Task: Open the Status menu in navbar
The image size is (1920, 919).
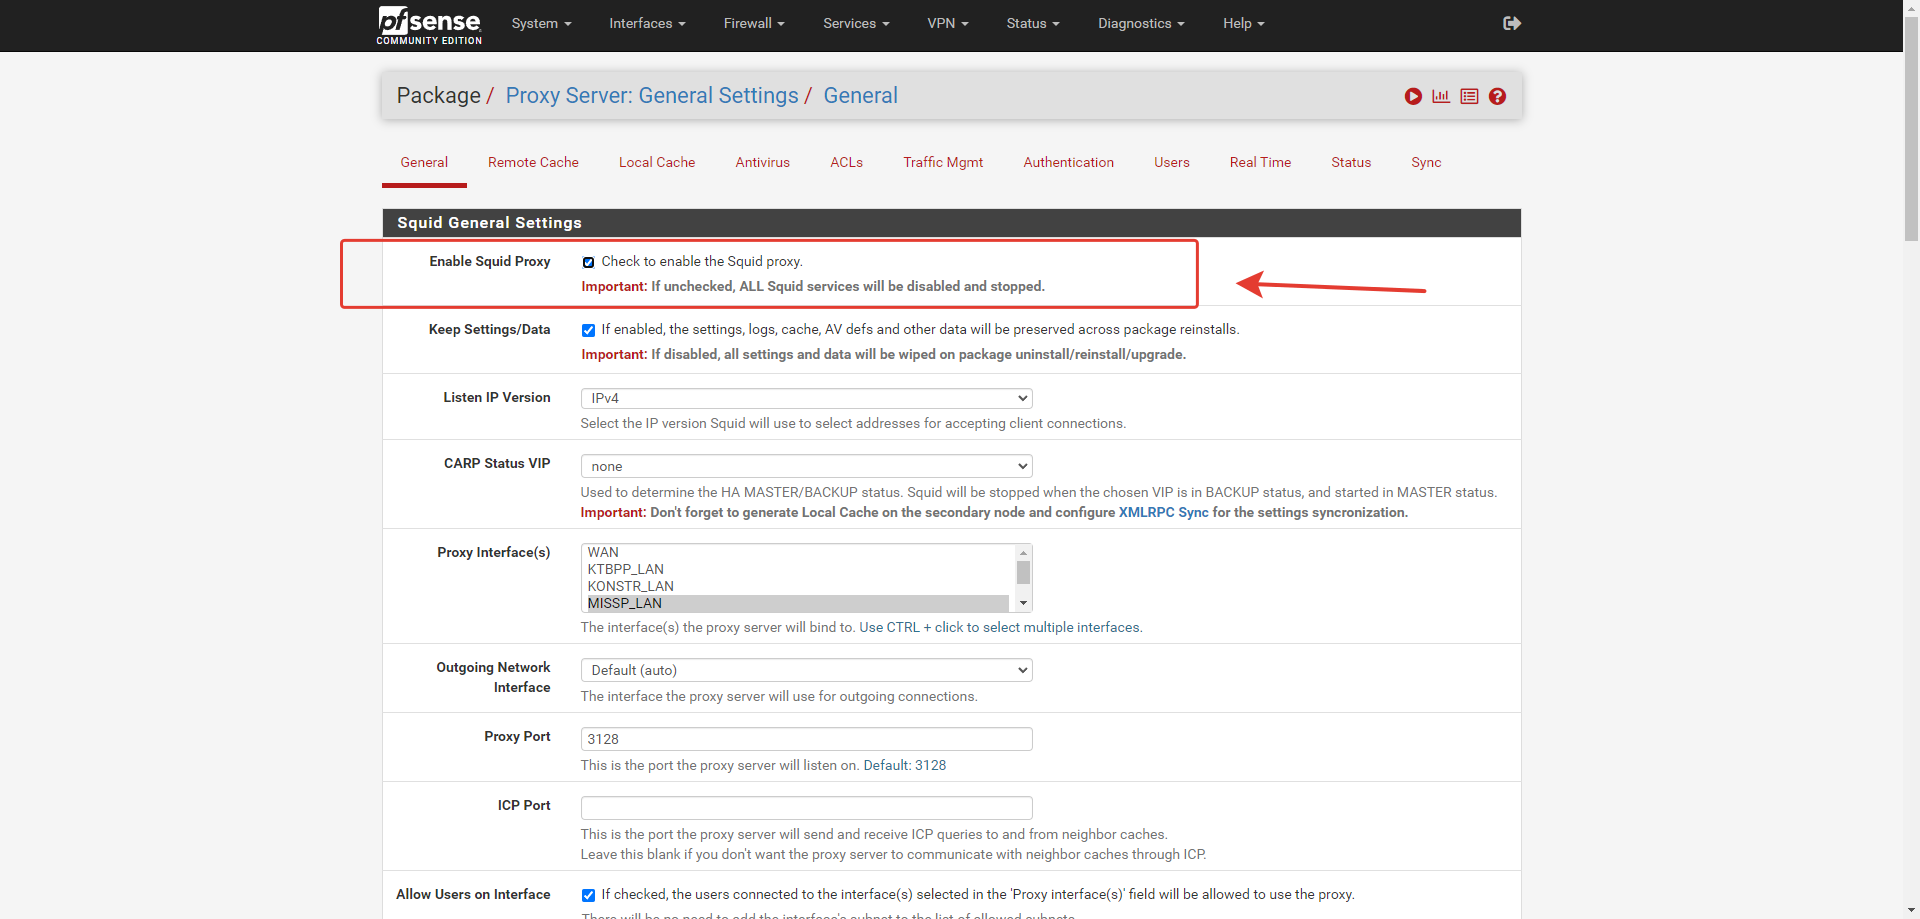Action: pos(1033,23)
